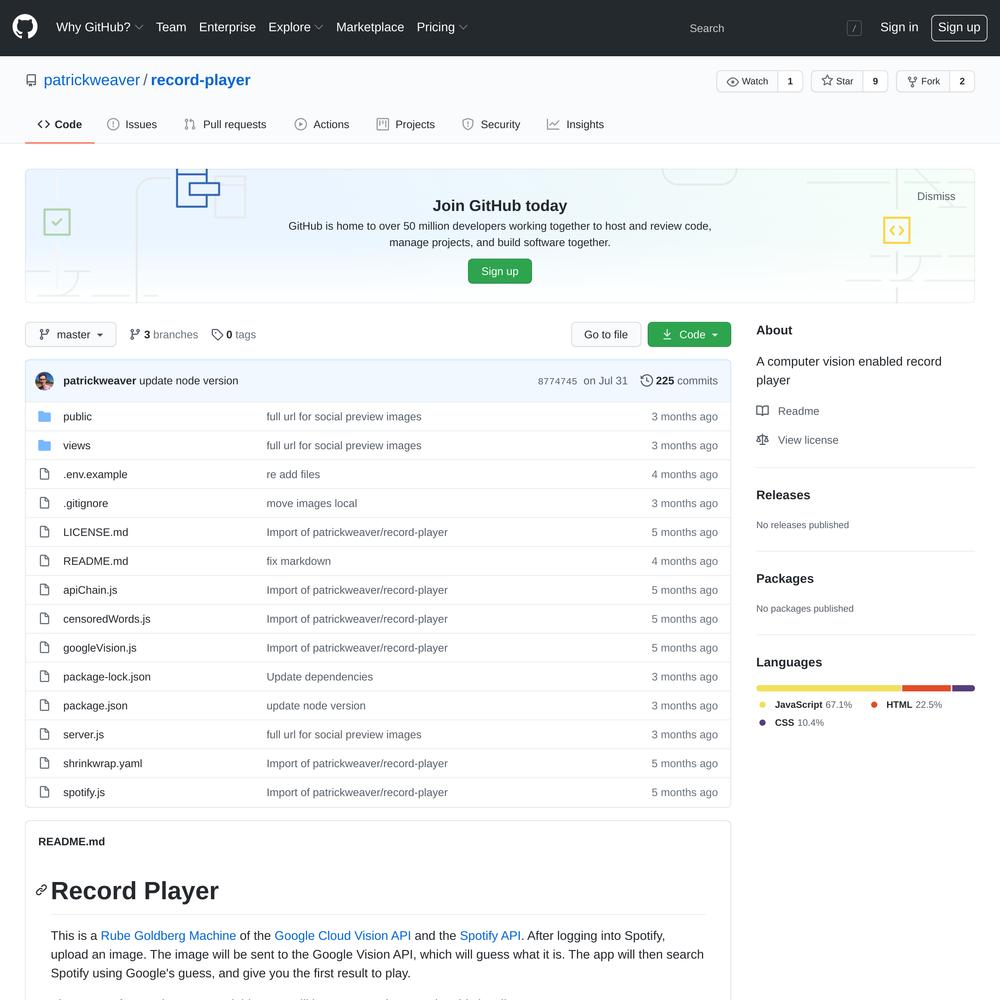This screenshot has height=1000, width=1000.
Task: Open commit hash 8774745
Action: coord(557,381)
